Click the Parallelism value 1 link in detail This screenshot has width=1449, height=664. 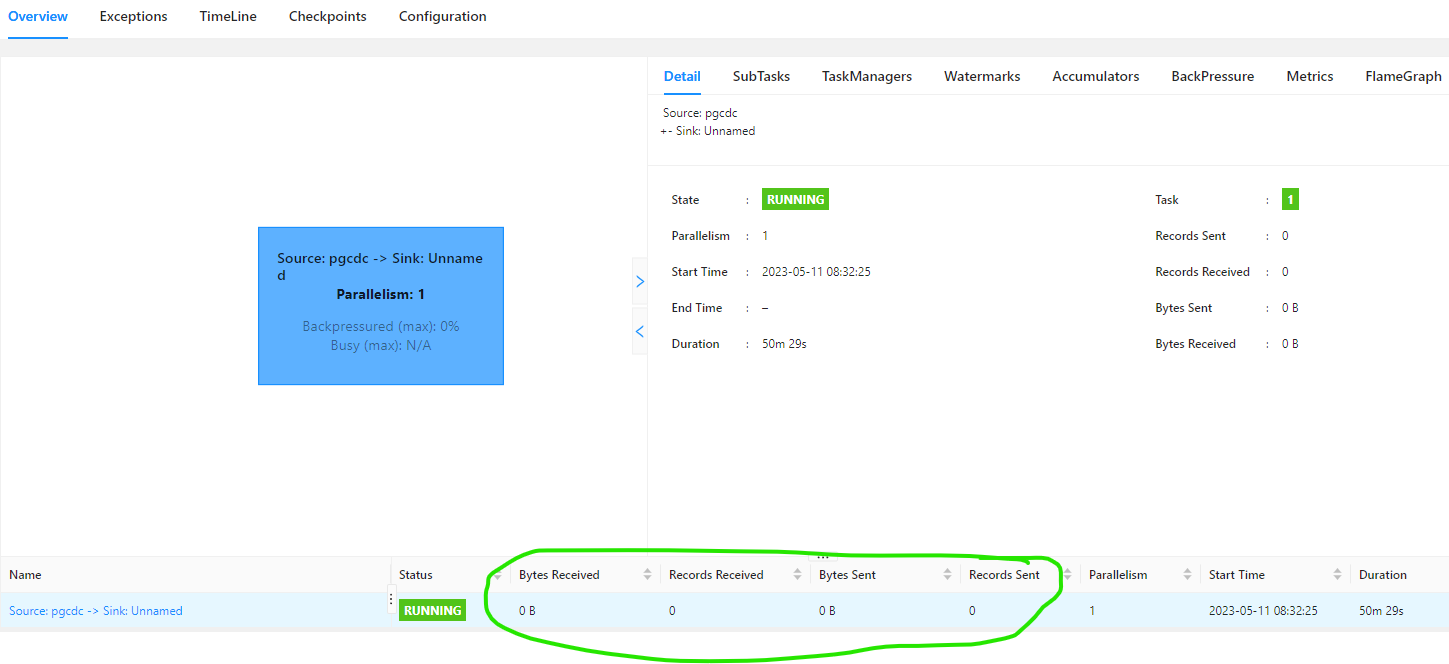pos(765,236)
